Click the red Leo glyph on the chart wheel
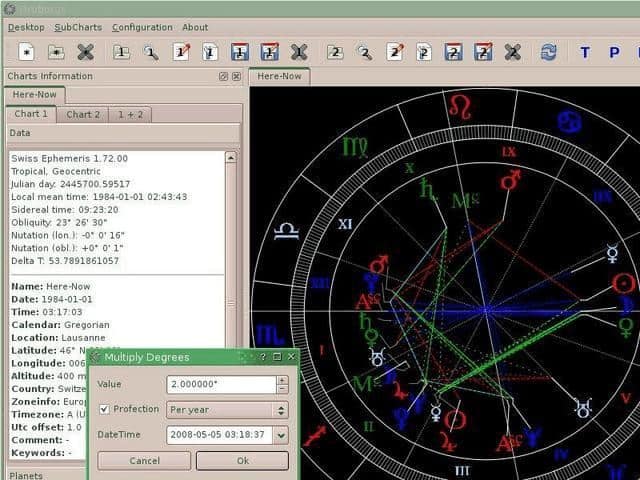The image size is (640, 480). [460, 107]
